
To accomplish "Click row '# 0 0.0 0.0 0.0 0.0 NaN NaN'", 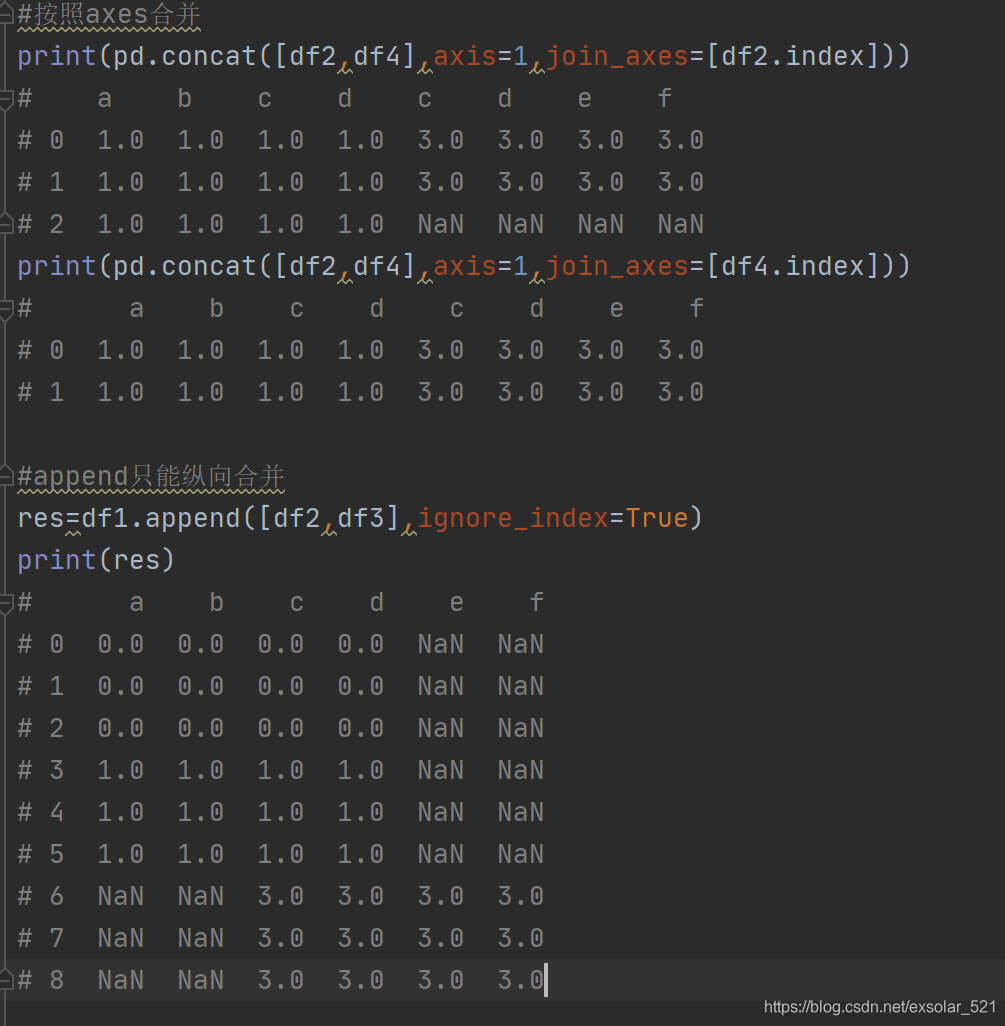I will click(281, 645).
